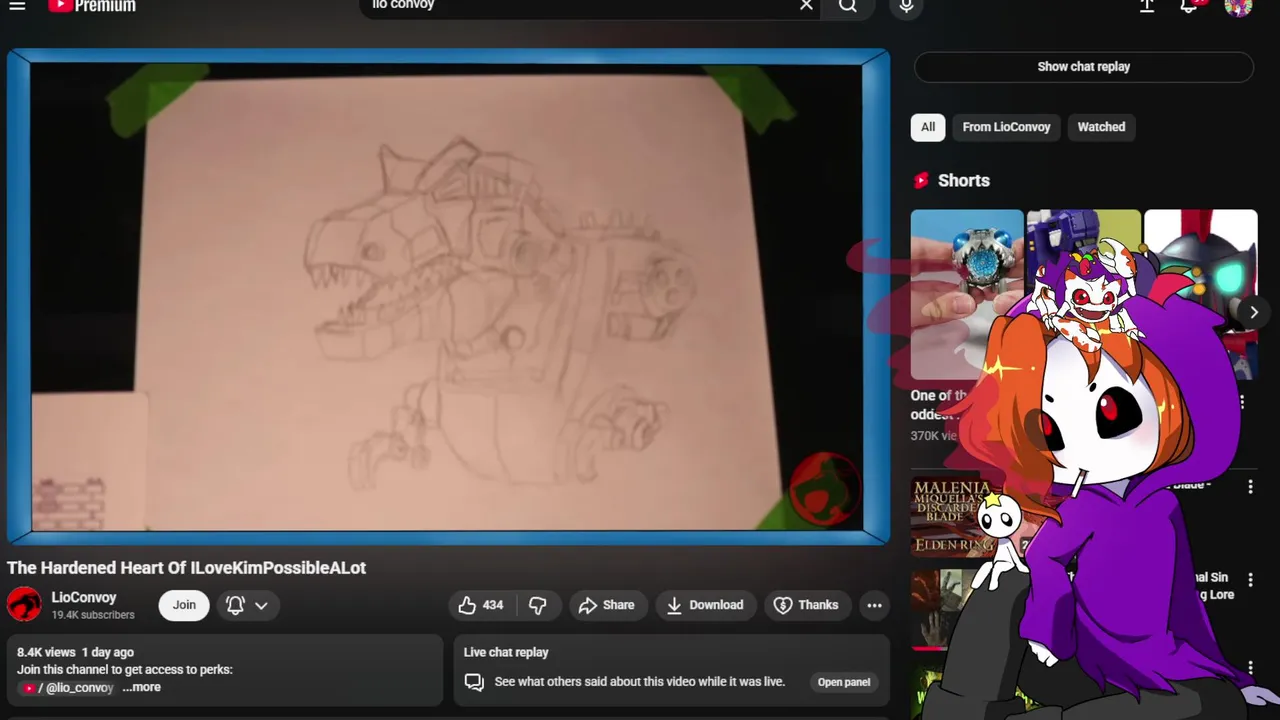Show chat replay

coord(1083,67)
